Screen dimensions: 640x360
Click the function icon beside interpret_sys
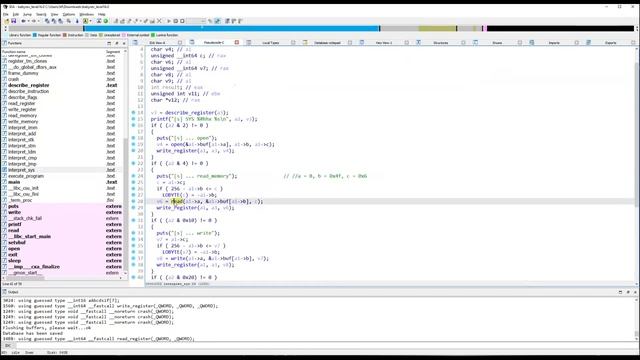pyautogui.click(x=4, y=170)
